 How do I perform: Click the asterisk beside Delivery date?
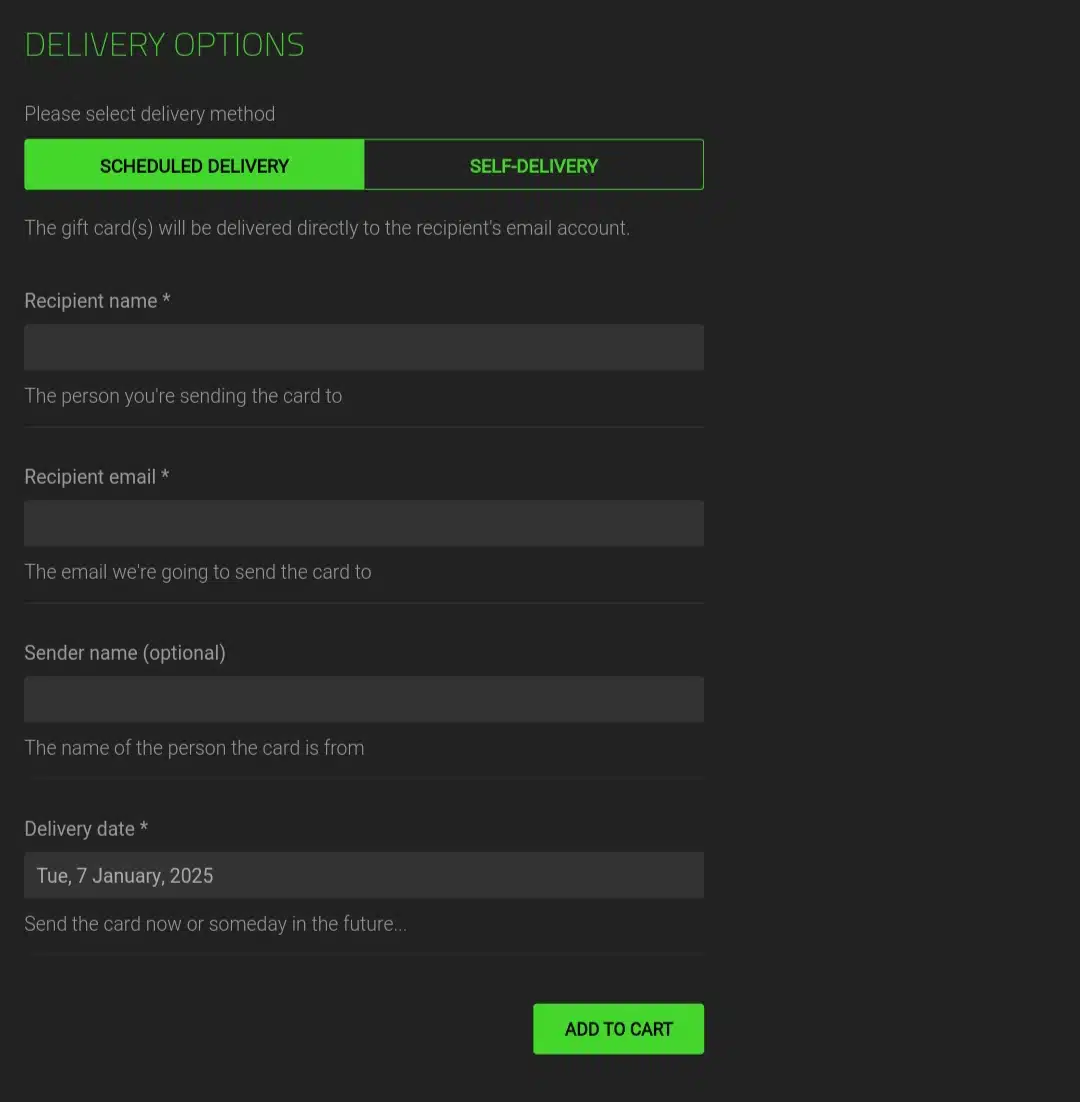pyautogui.click(x=144, y=826)
